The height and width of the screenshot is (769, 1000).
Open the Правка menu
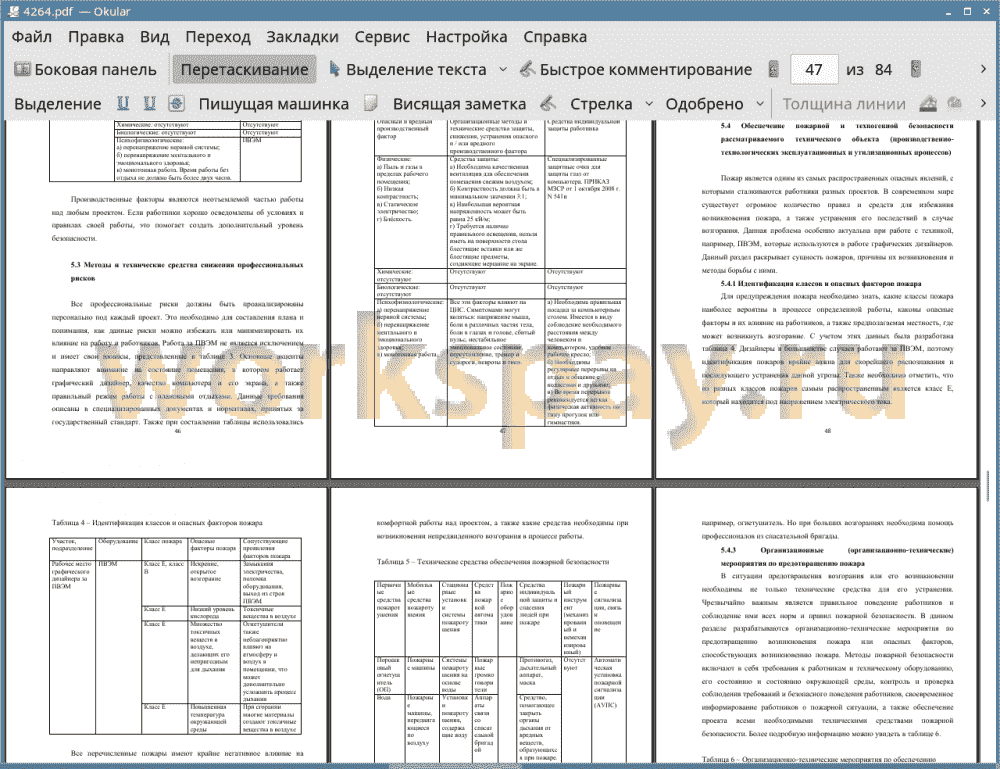click(96, 37)
